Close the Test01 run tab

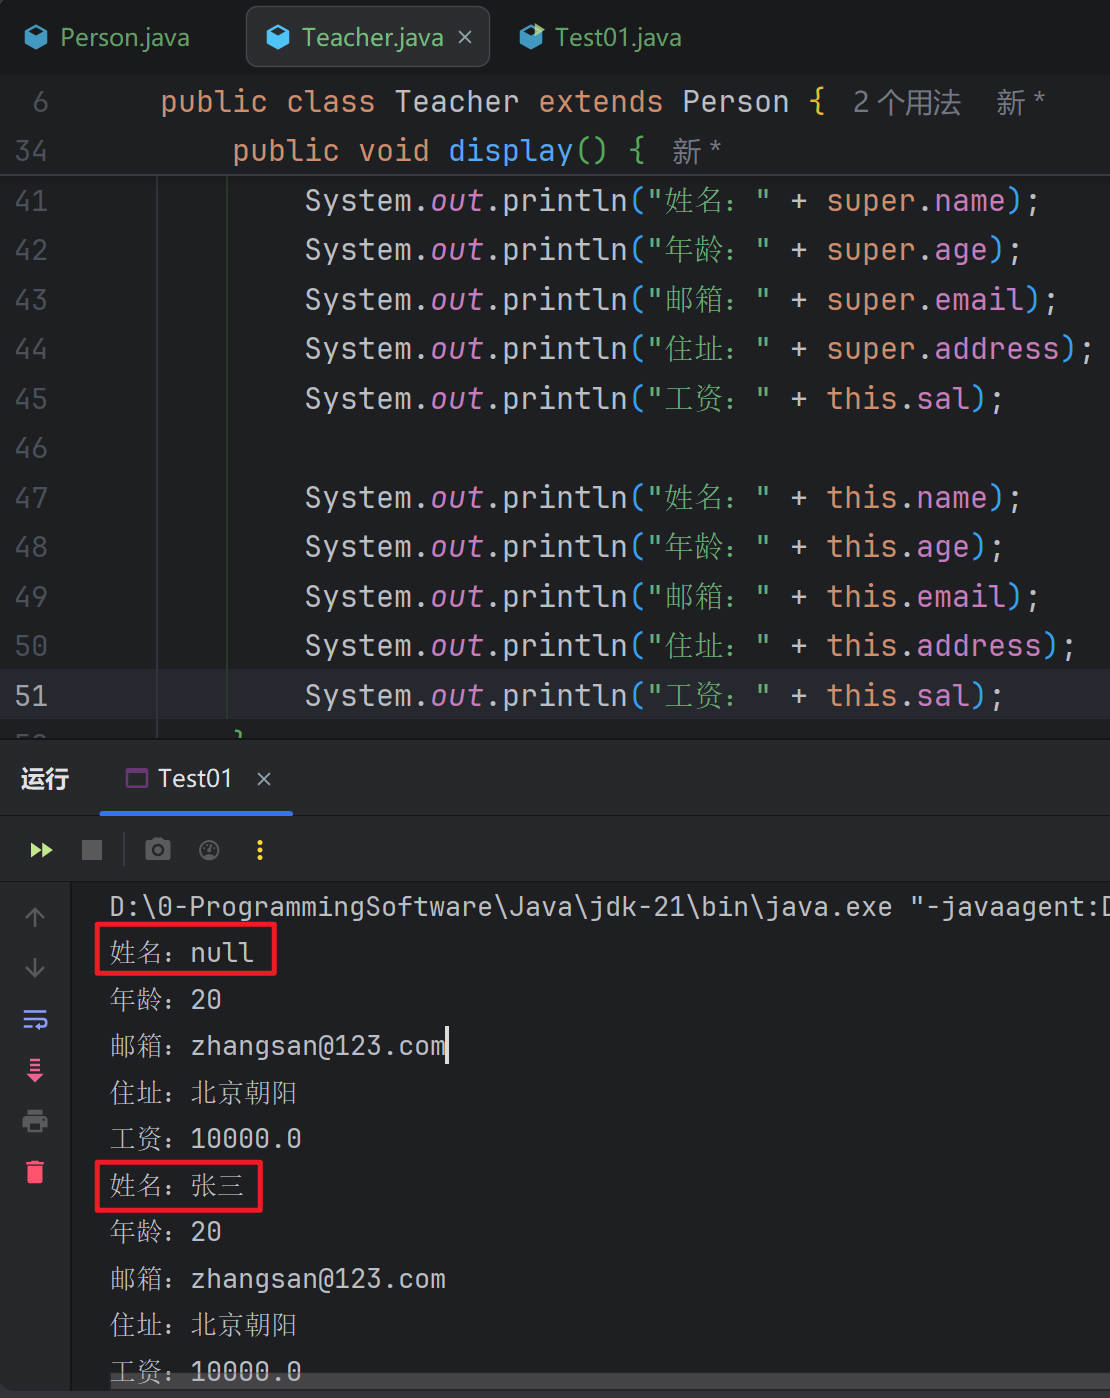point(264,779)
